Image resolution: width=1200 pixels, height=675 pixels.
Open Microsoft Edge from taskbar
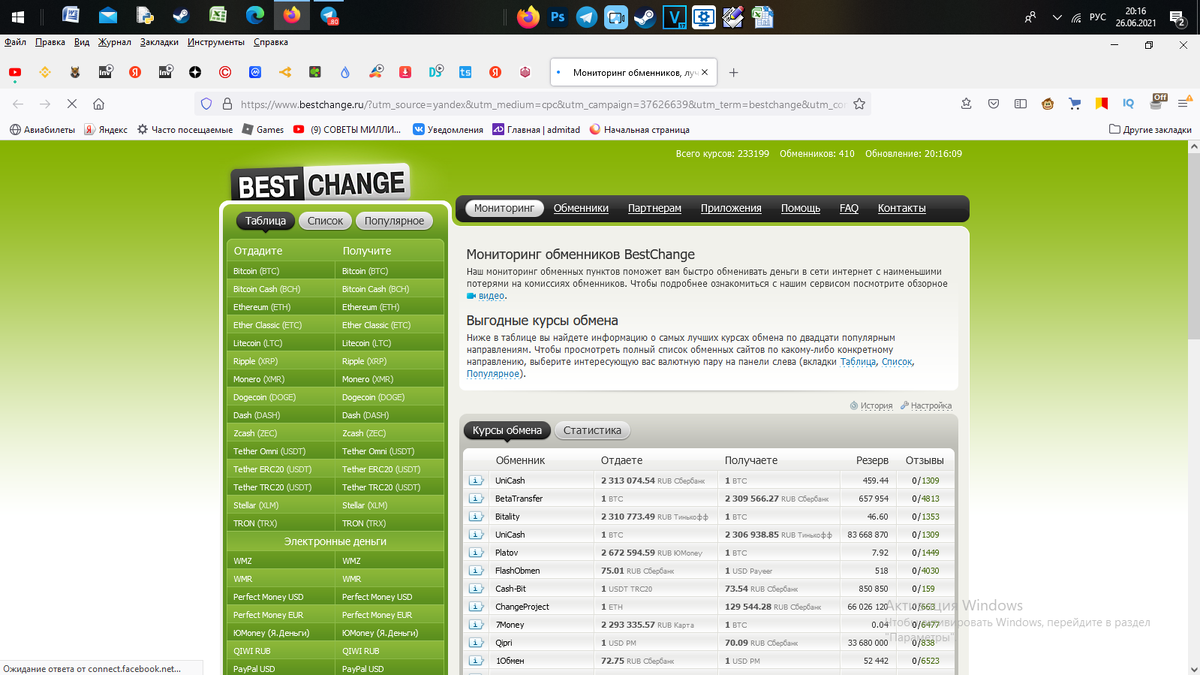254,16
